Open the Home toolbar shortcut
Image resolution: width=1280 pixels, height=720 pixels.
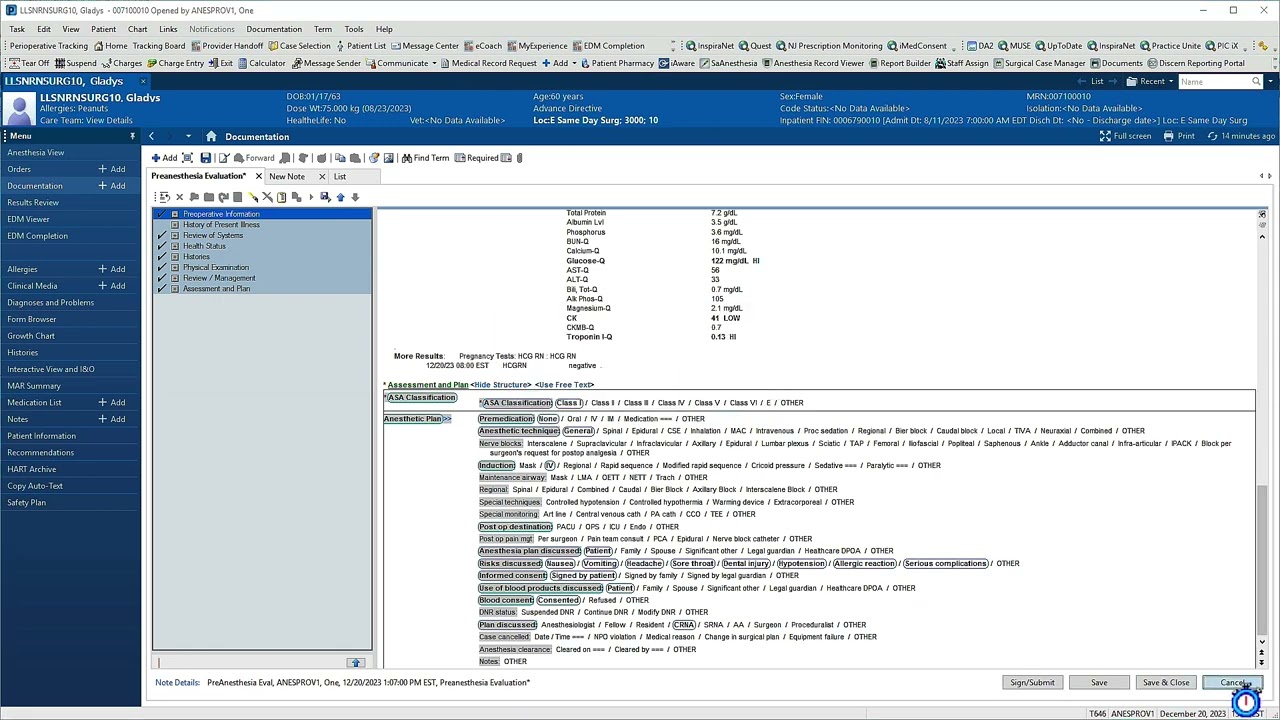(110, 46)
